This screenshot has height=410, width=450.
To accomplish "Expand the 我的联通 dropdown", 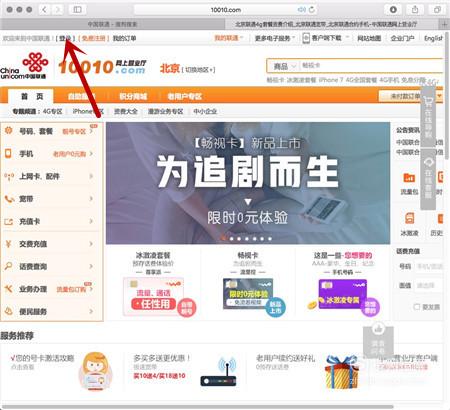I will coord(228,38).
